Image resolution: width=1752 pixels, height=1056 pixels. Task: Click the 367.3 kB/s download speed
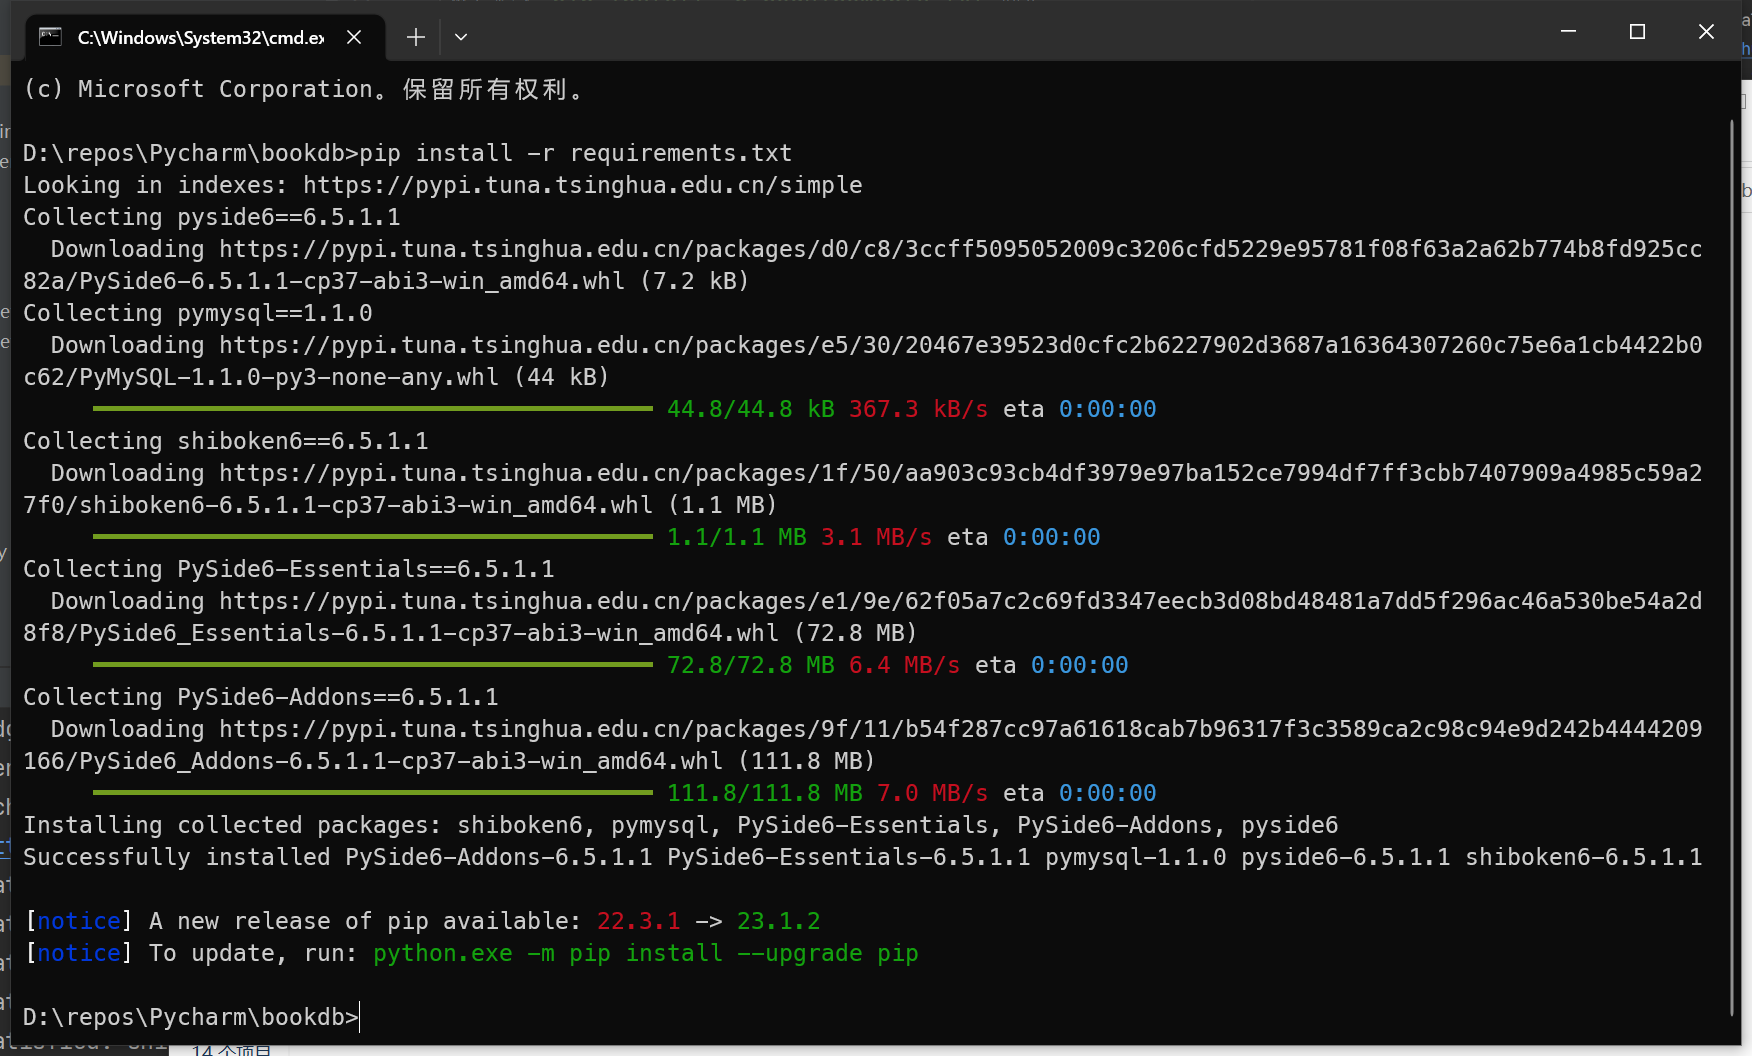(x=918, y=409)
